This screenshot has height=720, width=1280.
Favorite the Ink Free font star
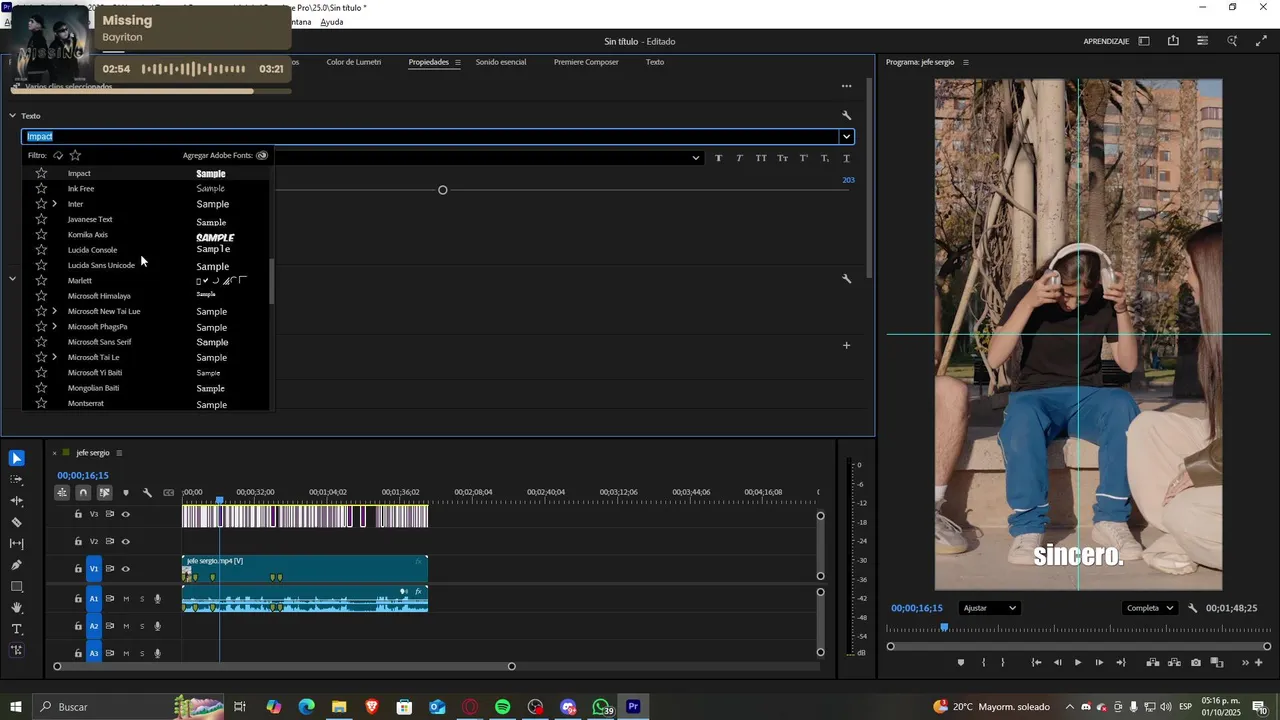[x=41, y=188]
